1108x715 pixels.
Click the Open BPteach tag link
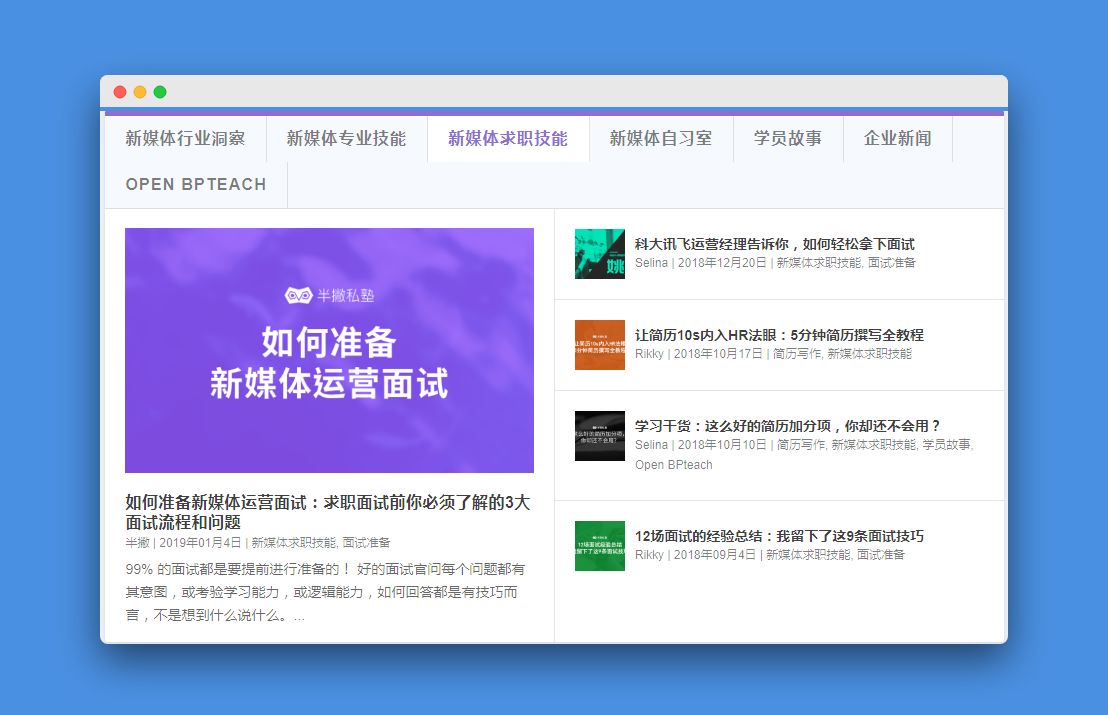(675, 465)
